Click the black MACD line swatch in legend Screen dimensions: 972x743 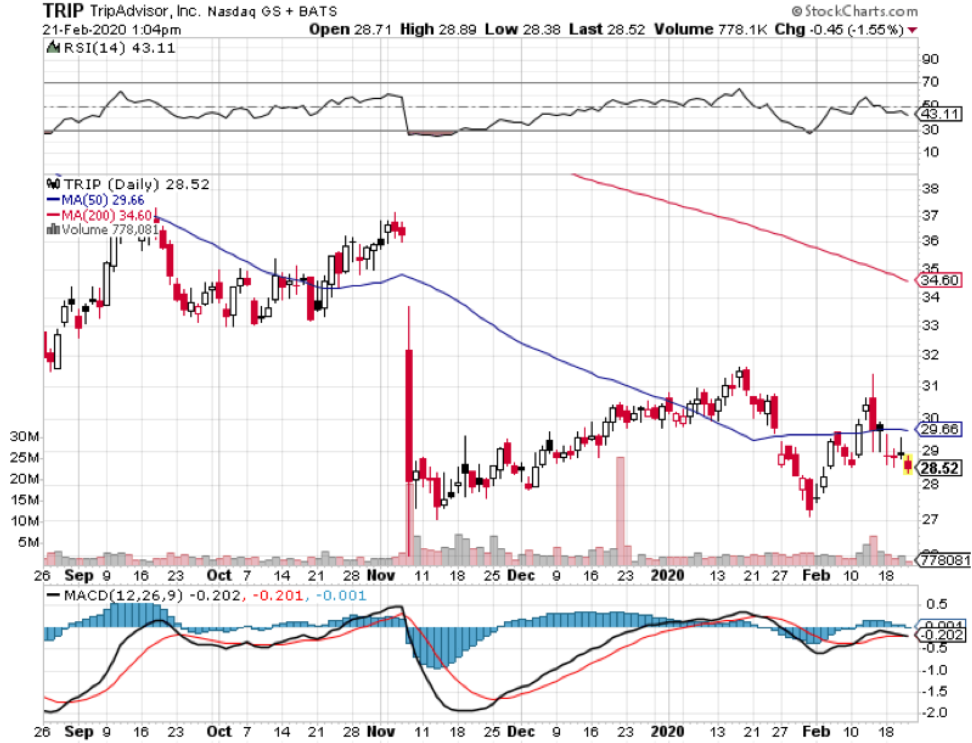coord(55,596)
